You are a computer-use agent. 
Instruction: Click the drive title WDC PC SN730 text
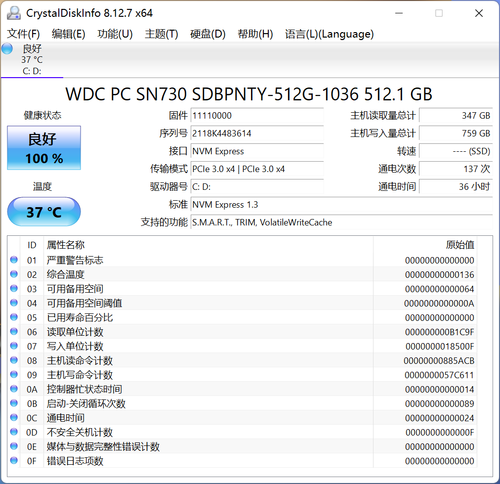pos(249,94)
